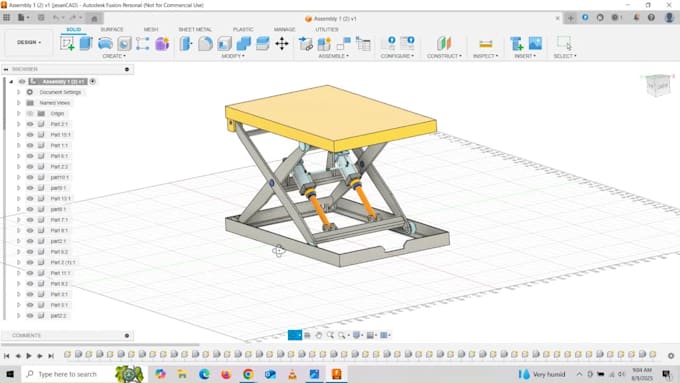Select the Move/Copy arrows tool
This screenshot has height=383, width=680.
[282, 44]
